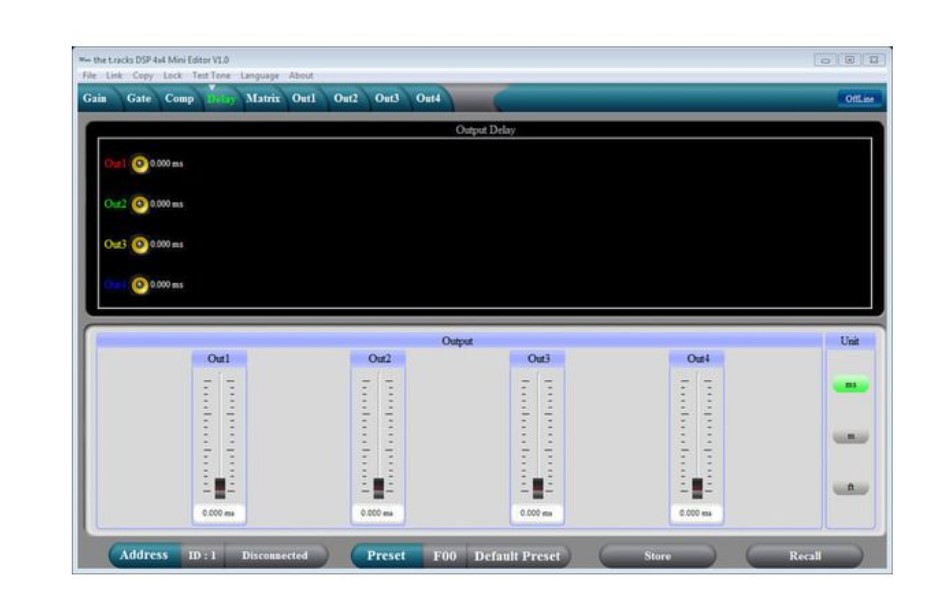
Task: Click the Output section header bar
Action: [x=459, y=341]
